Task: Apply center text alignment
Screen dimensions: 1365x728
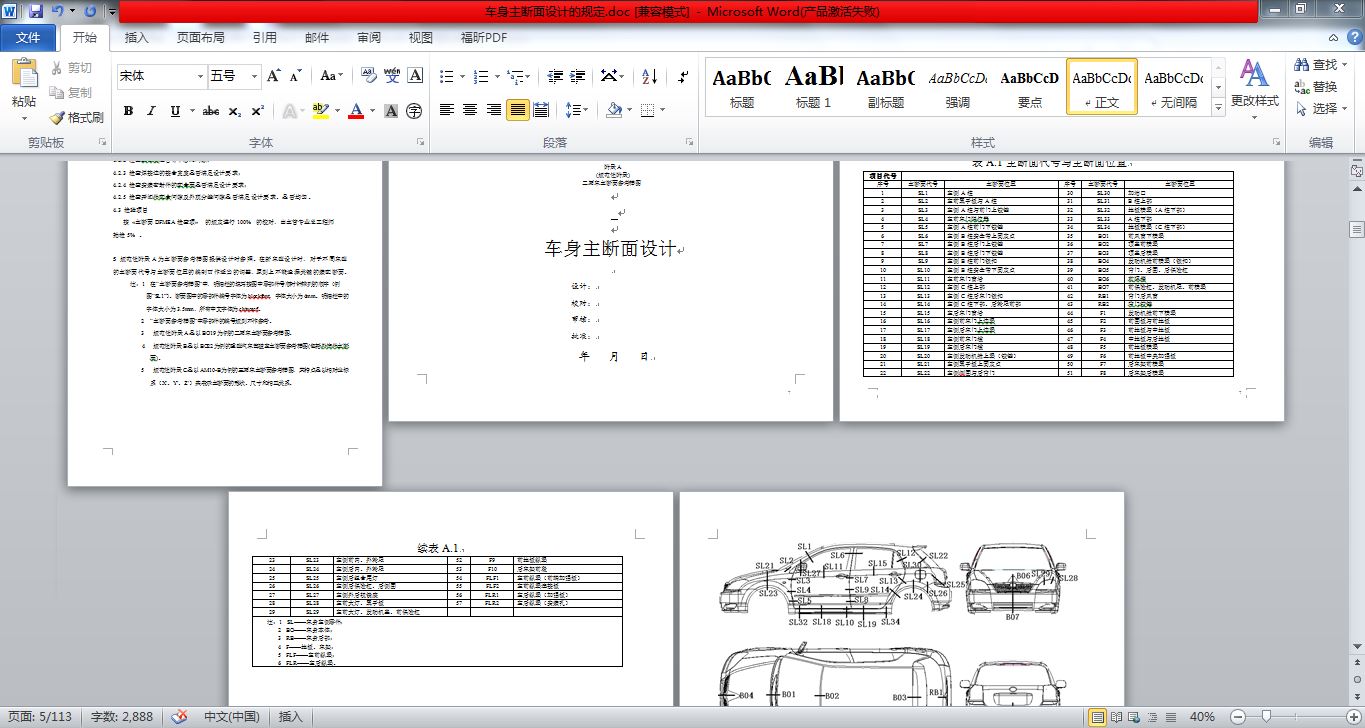Action: [x=470, y=110]
